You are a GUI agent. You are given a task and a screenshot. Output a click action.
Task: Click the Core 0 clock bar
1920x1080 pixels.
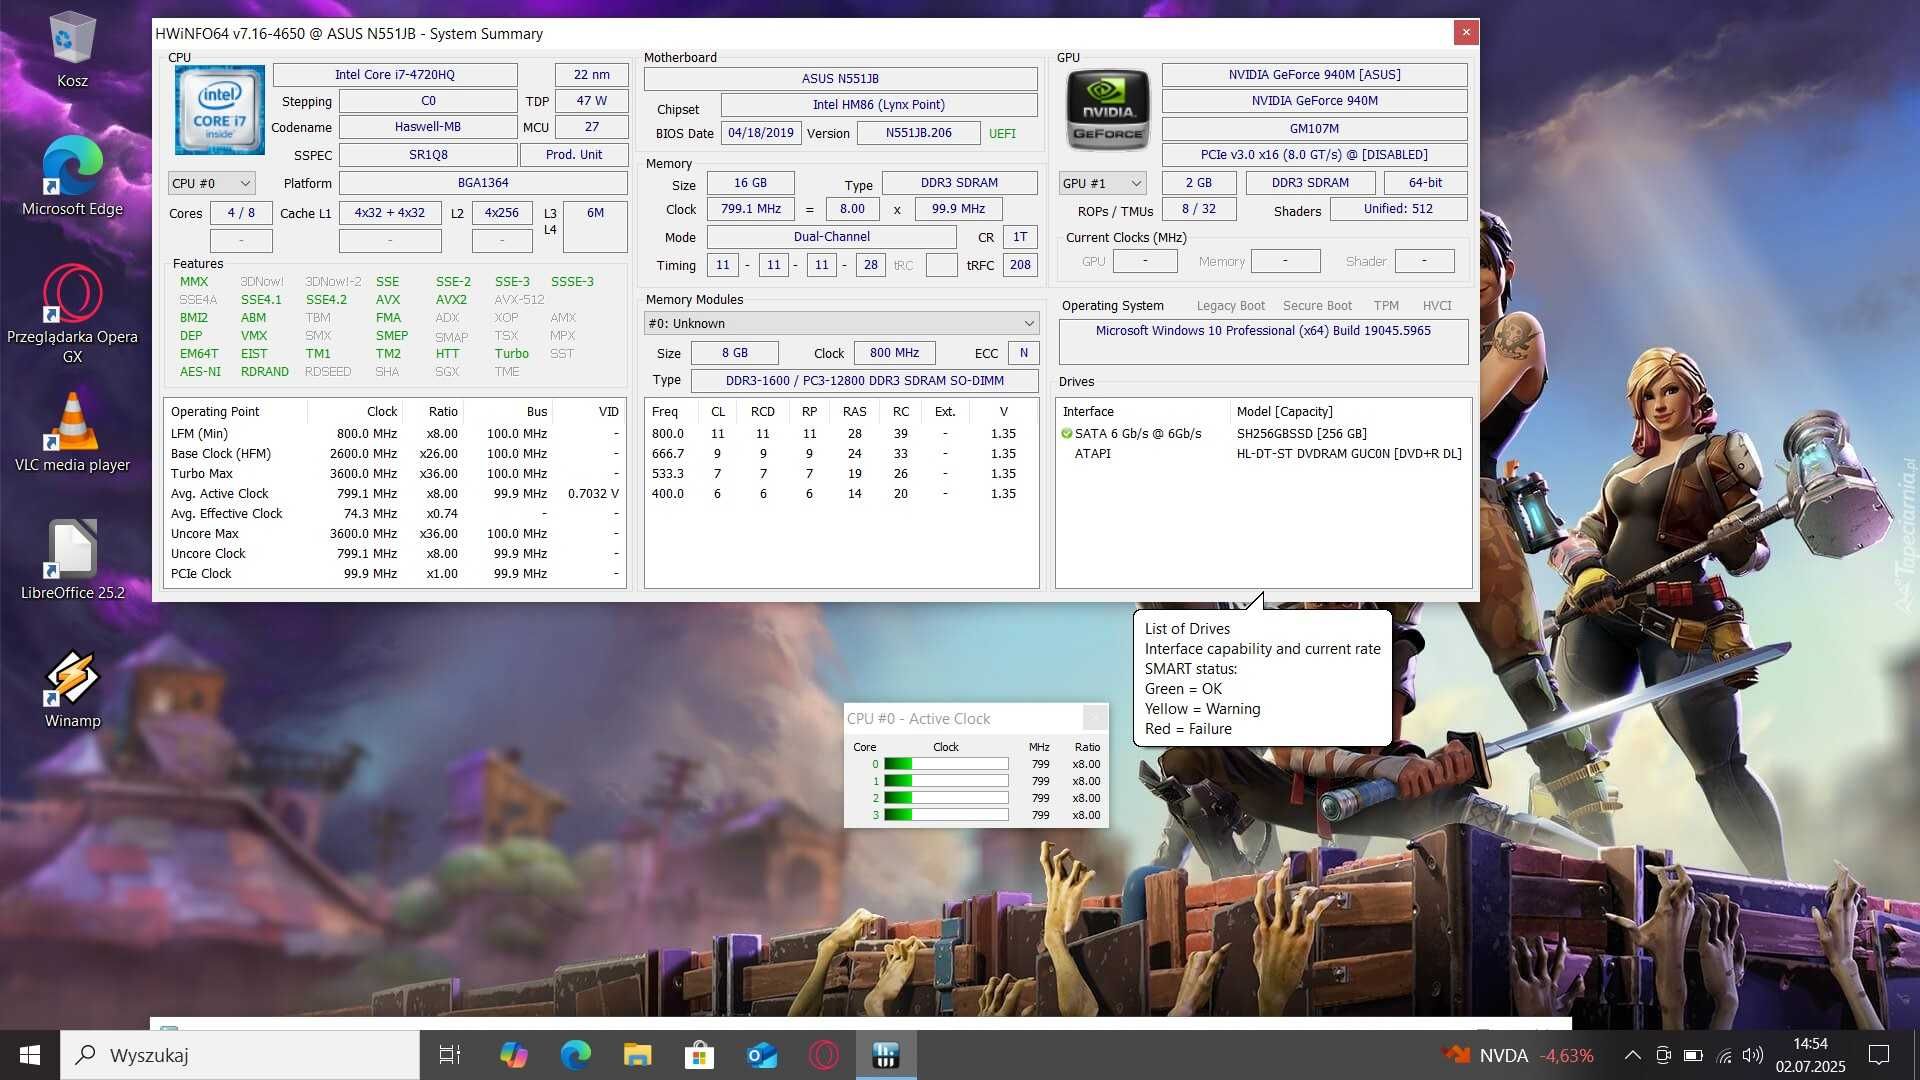point(946,764)
